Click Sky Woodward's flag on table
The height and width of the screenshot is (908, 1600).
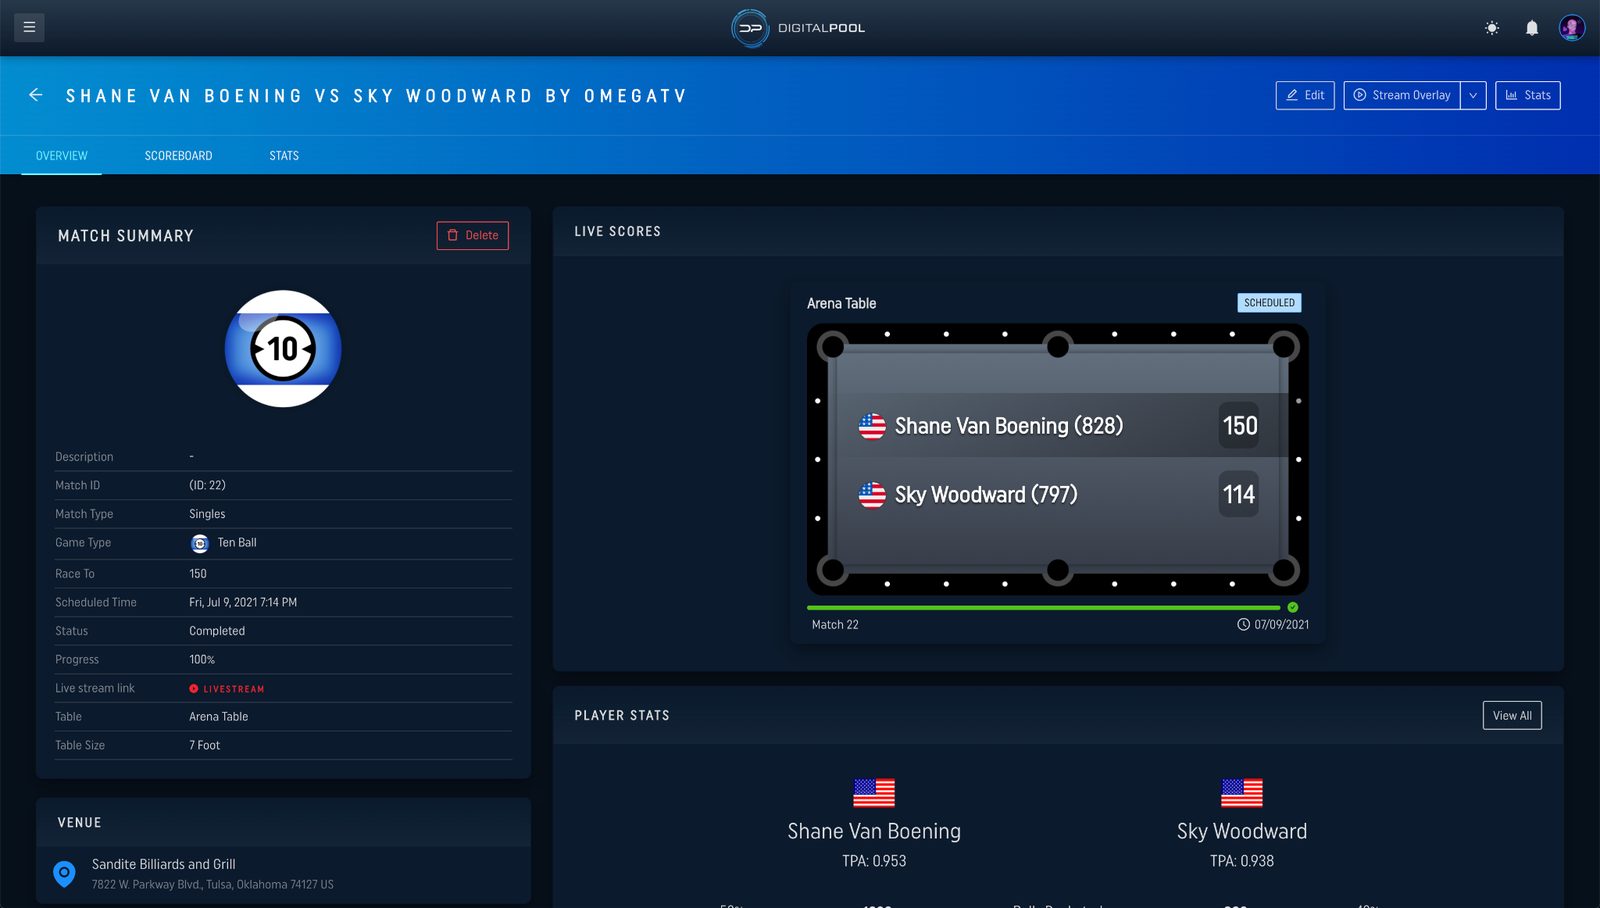[x=872, y=495]
